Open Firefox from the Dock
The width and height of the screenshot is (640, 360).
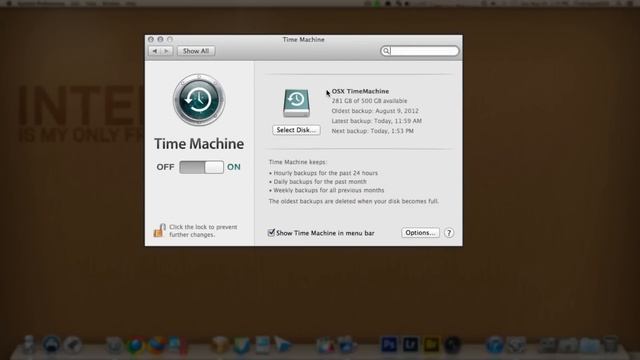(x=157, y=345)
